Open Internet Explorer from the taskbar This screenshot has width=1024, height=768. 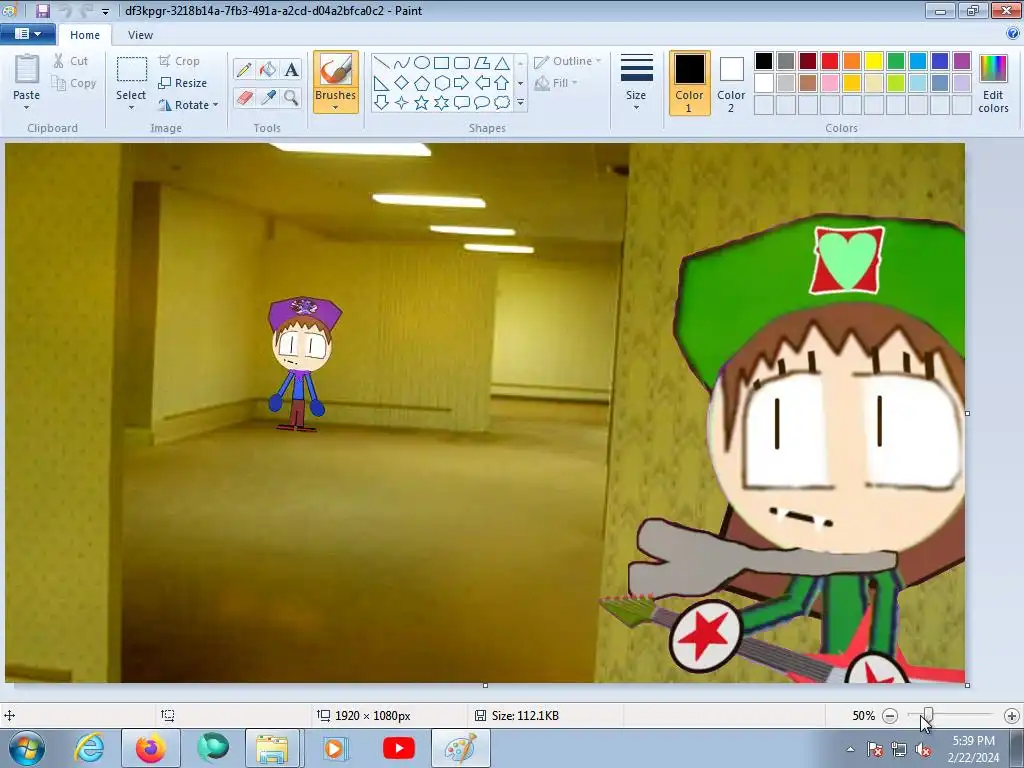89,748
